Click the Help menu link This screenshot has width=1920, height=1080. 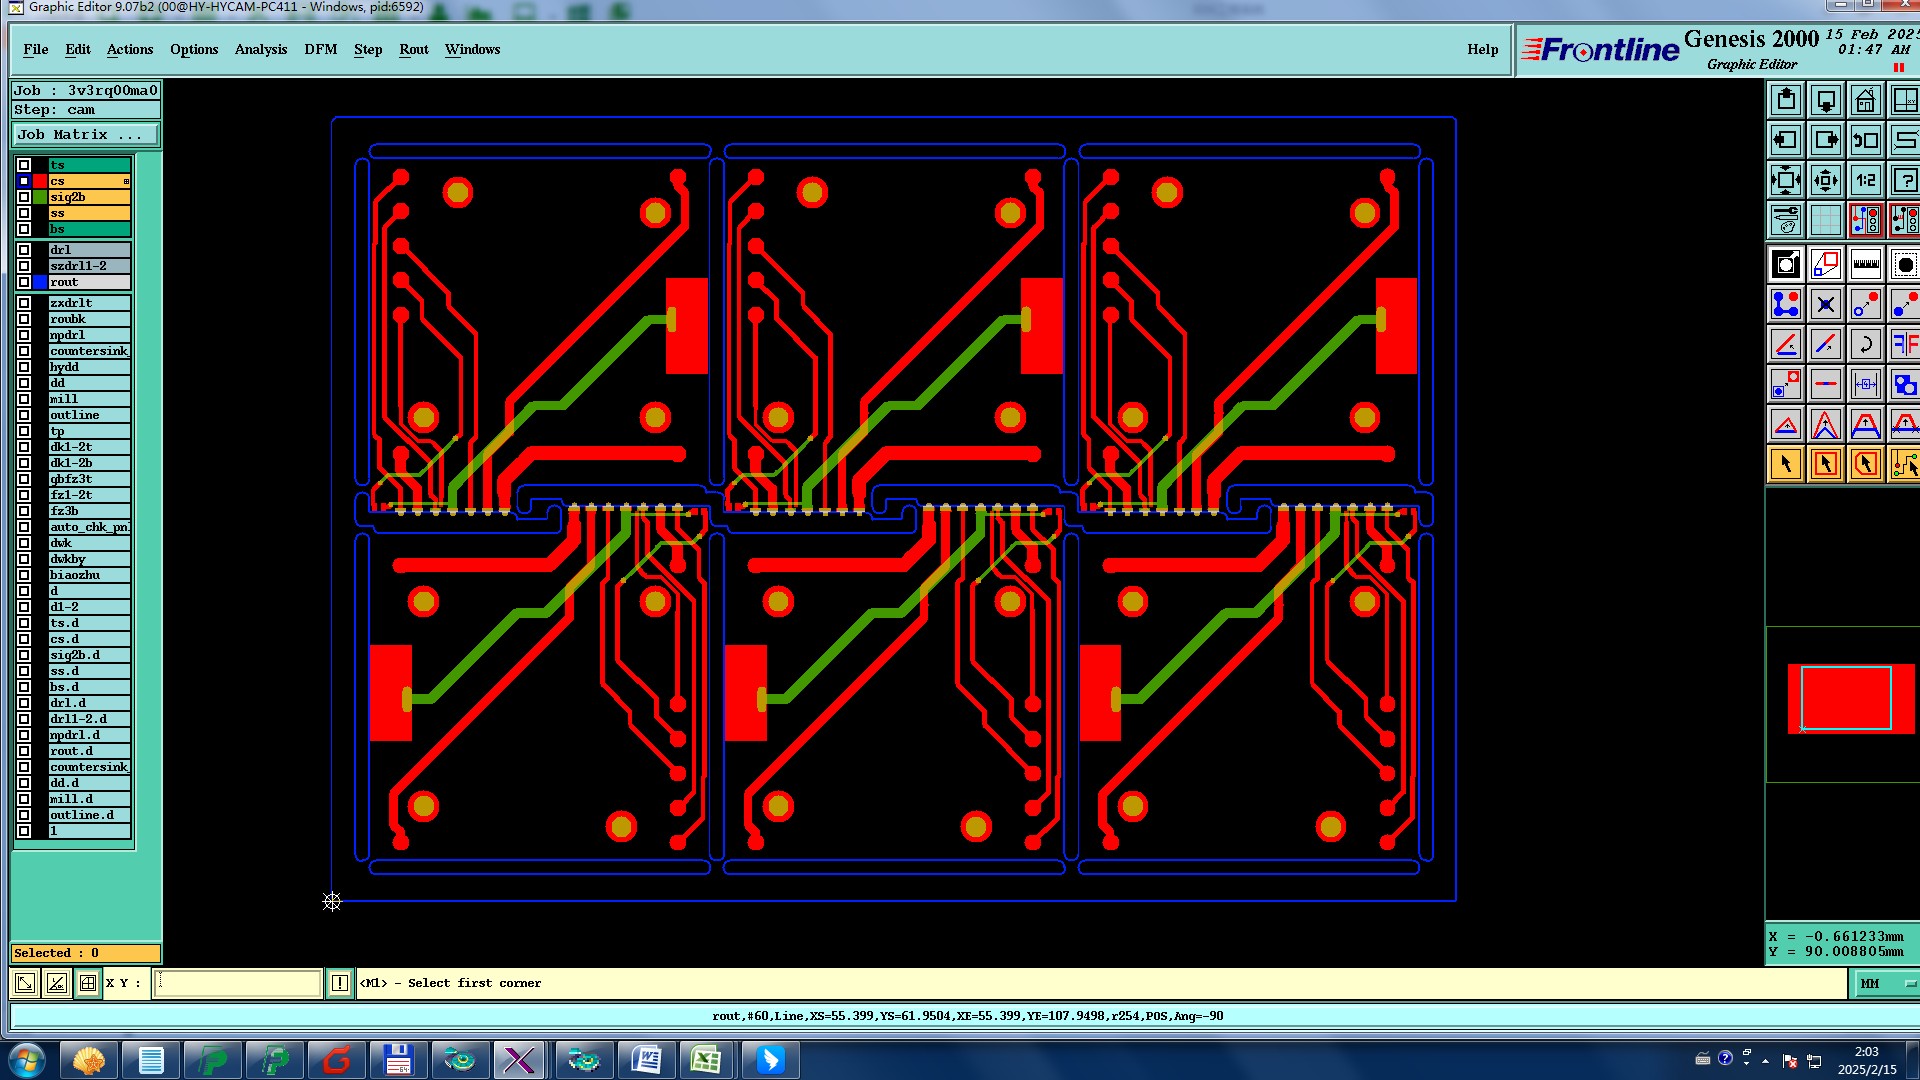tap(1482, 49)
